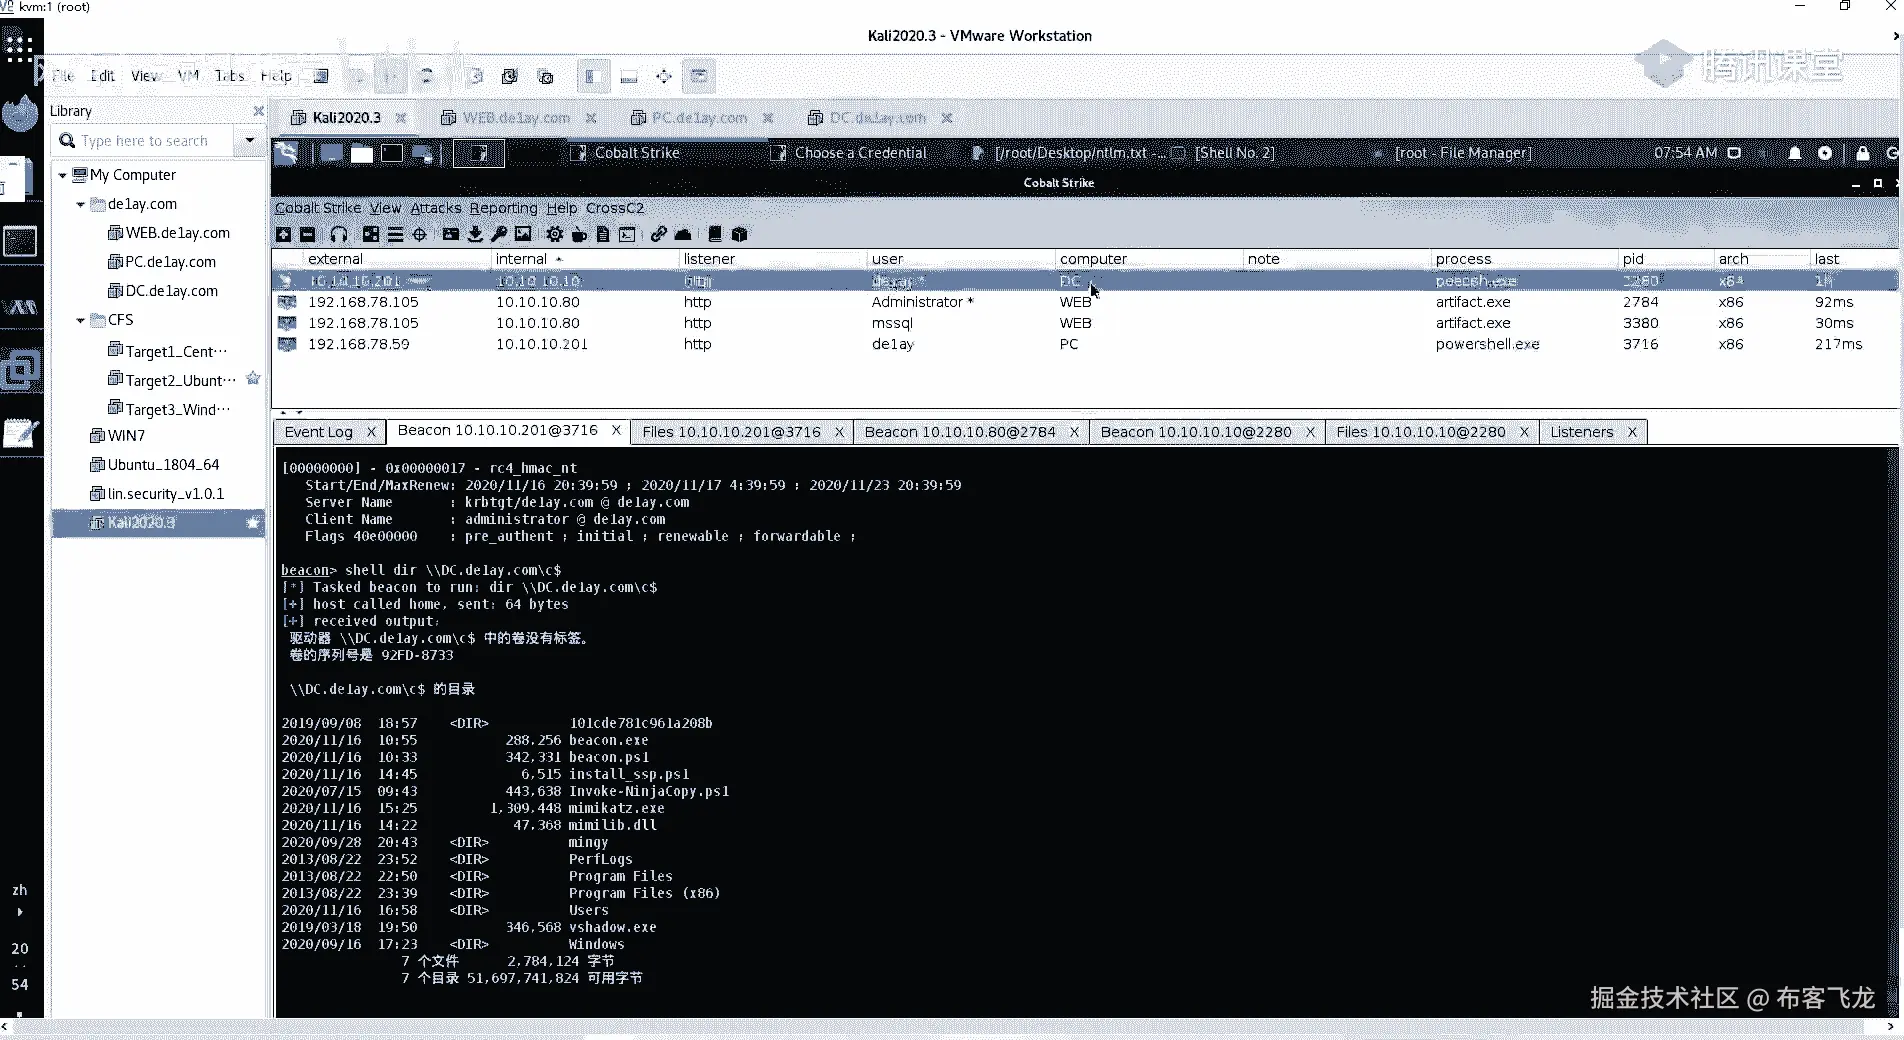The width and height of the screenshot is (1904, 1040).
Task: Open the help book icon
Action: pyautogui.click(x=715, y=234)
